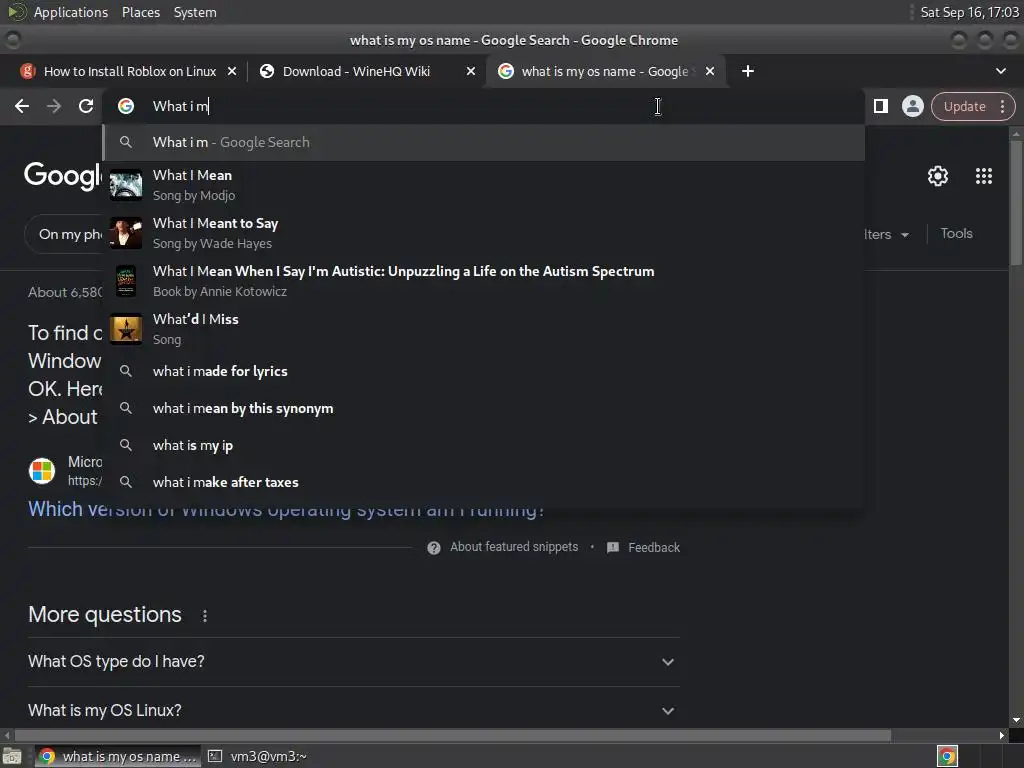Click the scroll right arrow at bottom
This screenshot has height=768, width=1024.
(1002, 735)
